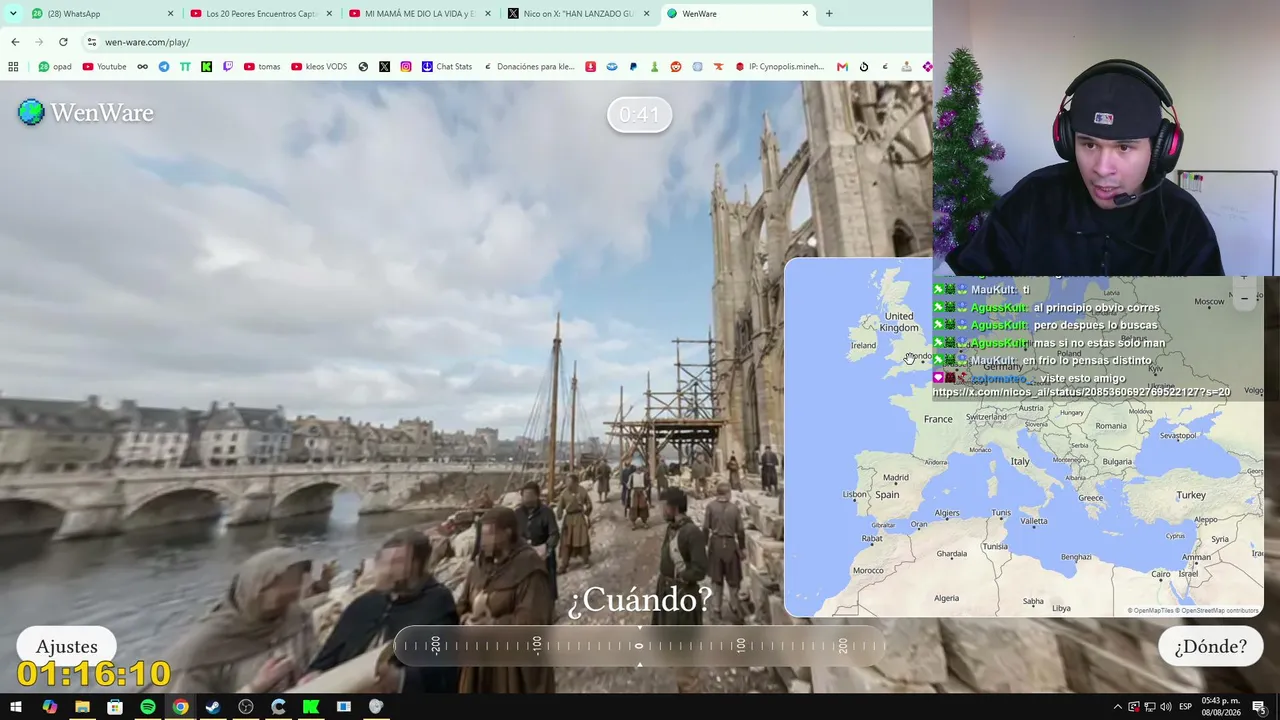The image size is (1280, 720).
Task: Open the Gmail bookmark icon
Action: point(842,67)
